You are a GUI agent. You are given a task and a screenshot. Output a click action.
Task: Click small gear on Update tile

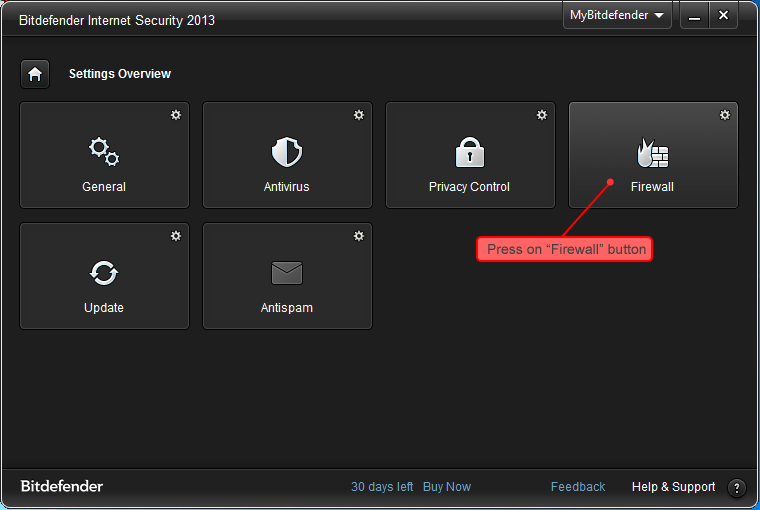pyautogui.click(x=176, y=236)
